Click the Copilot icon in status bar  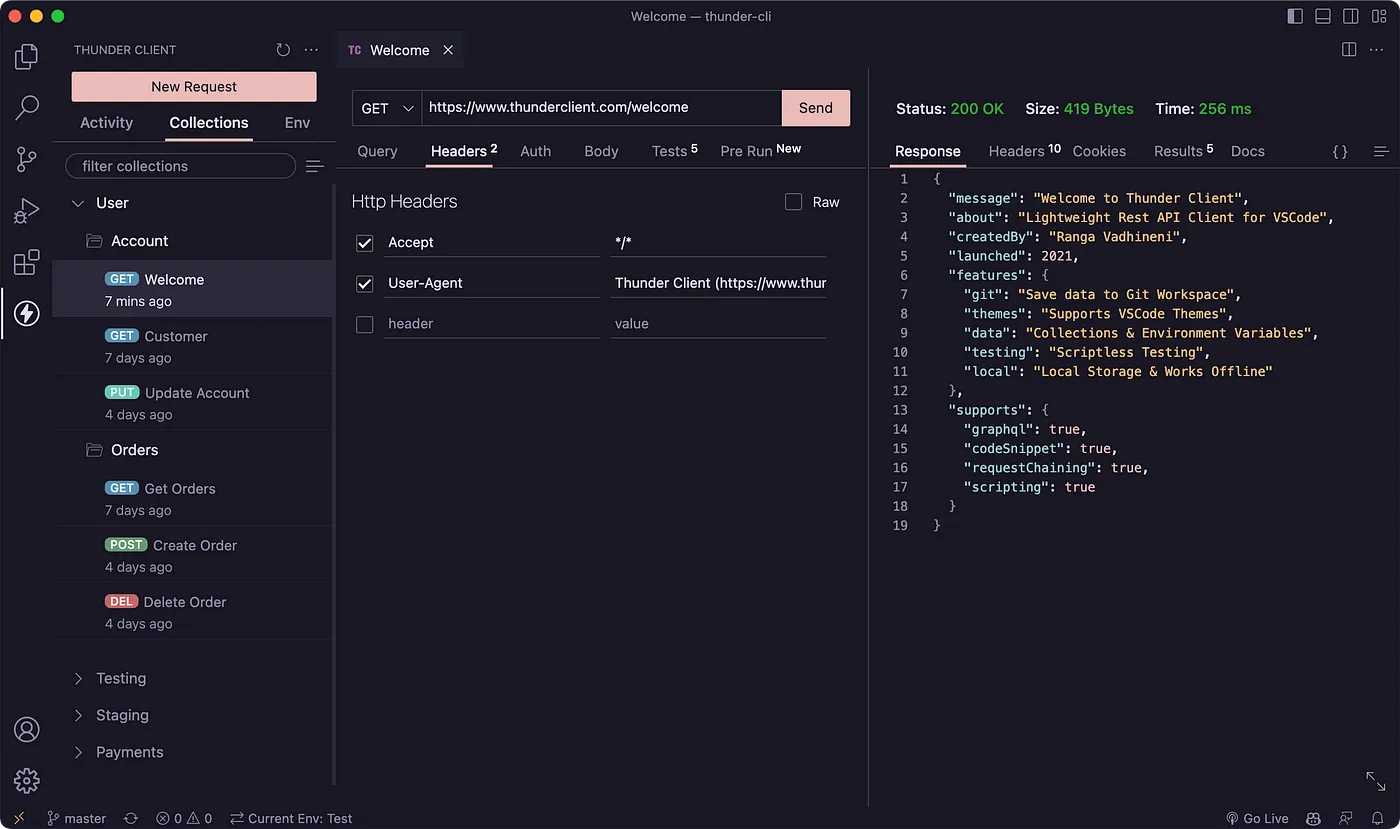click(1314, 818)
